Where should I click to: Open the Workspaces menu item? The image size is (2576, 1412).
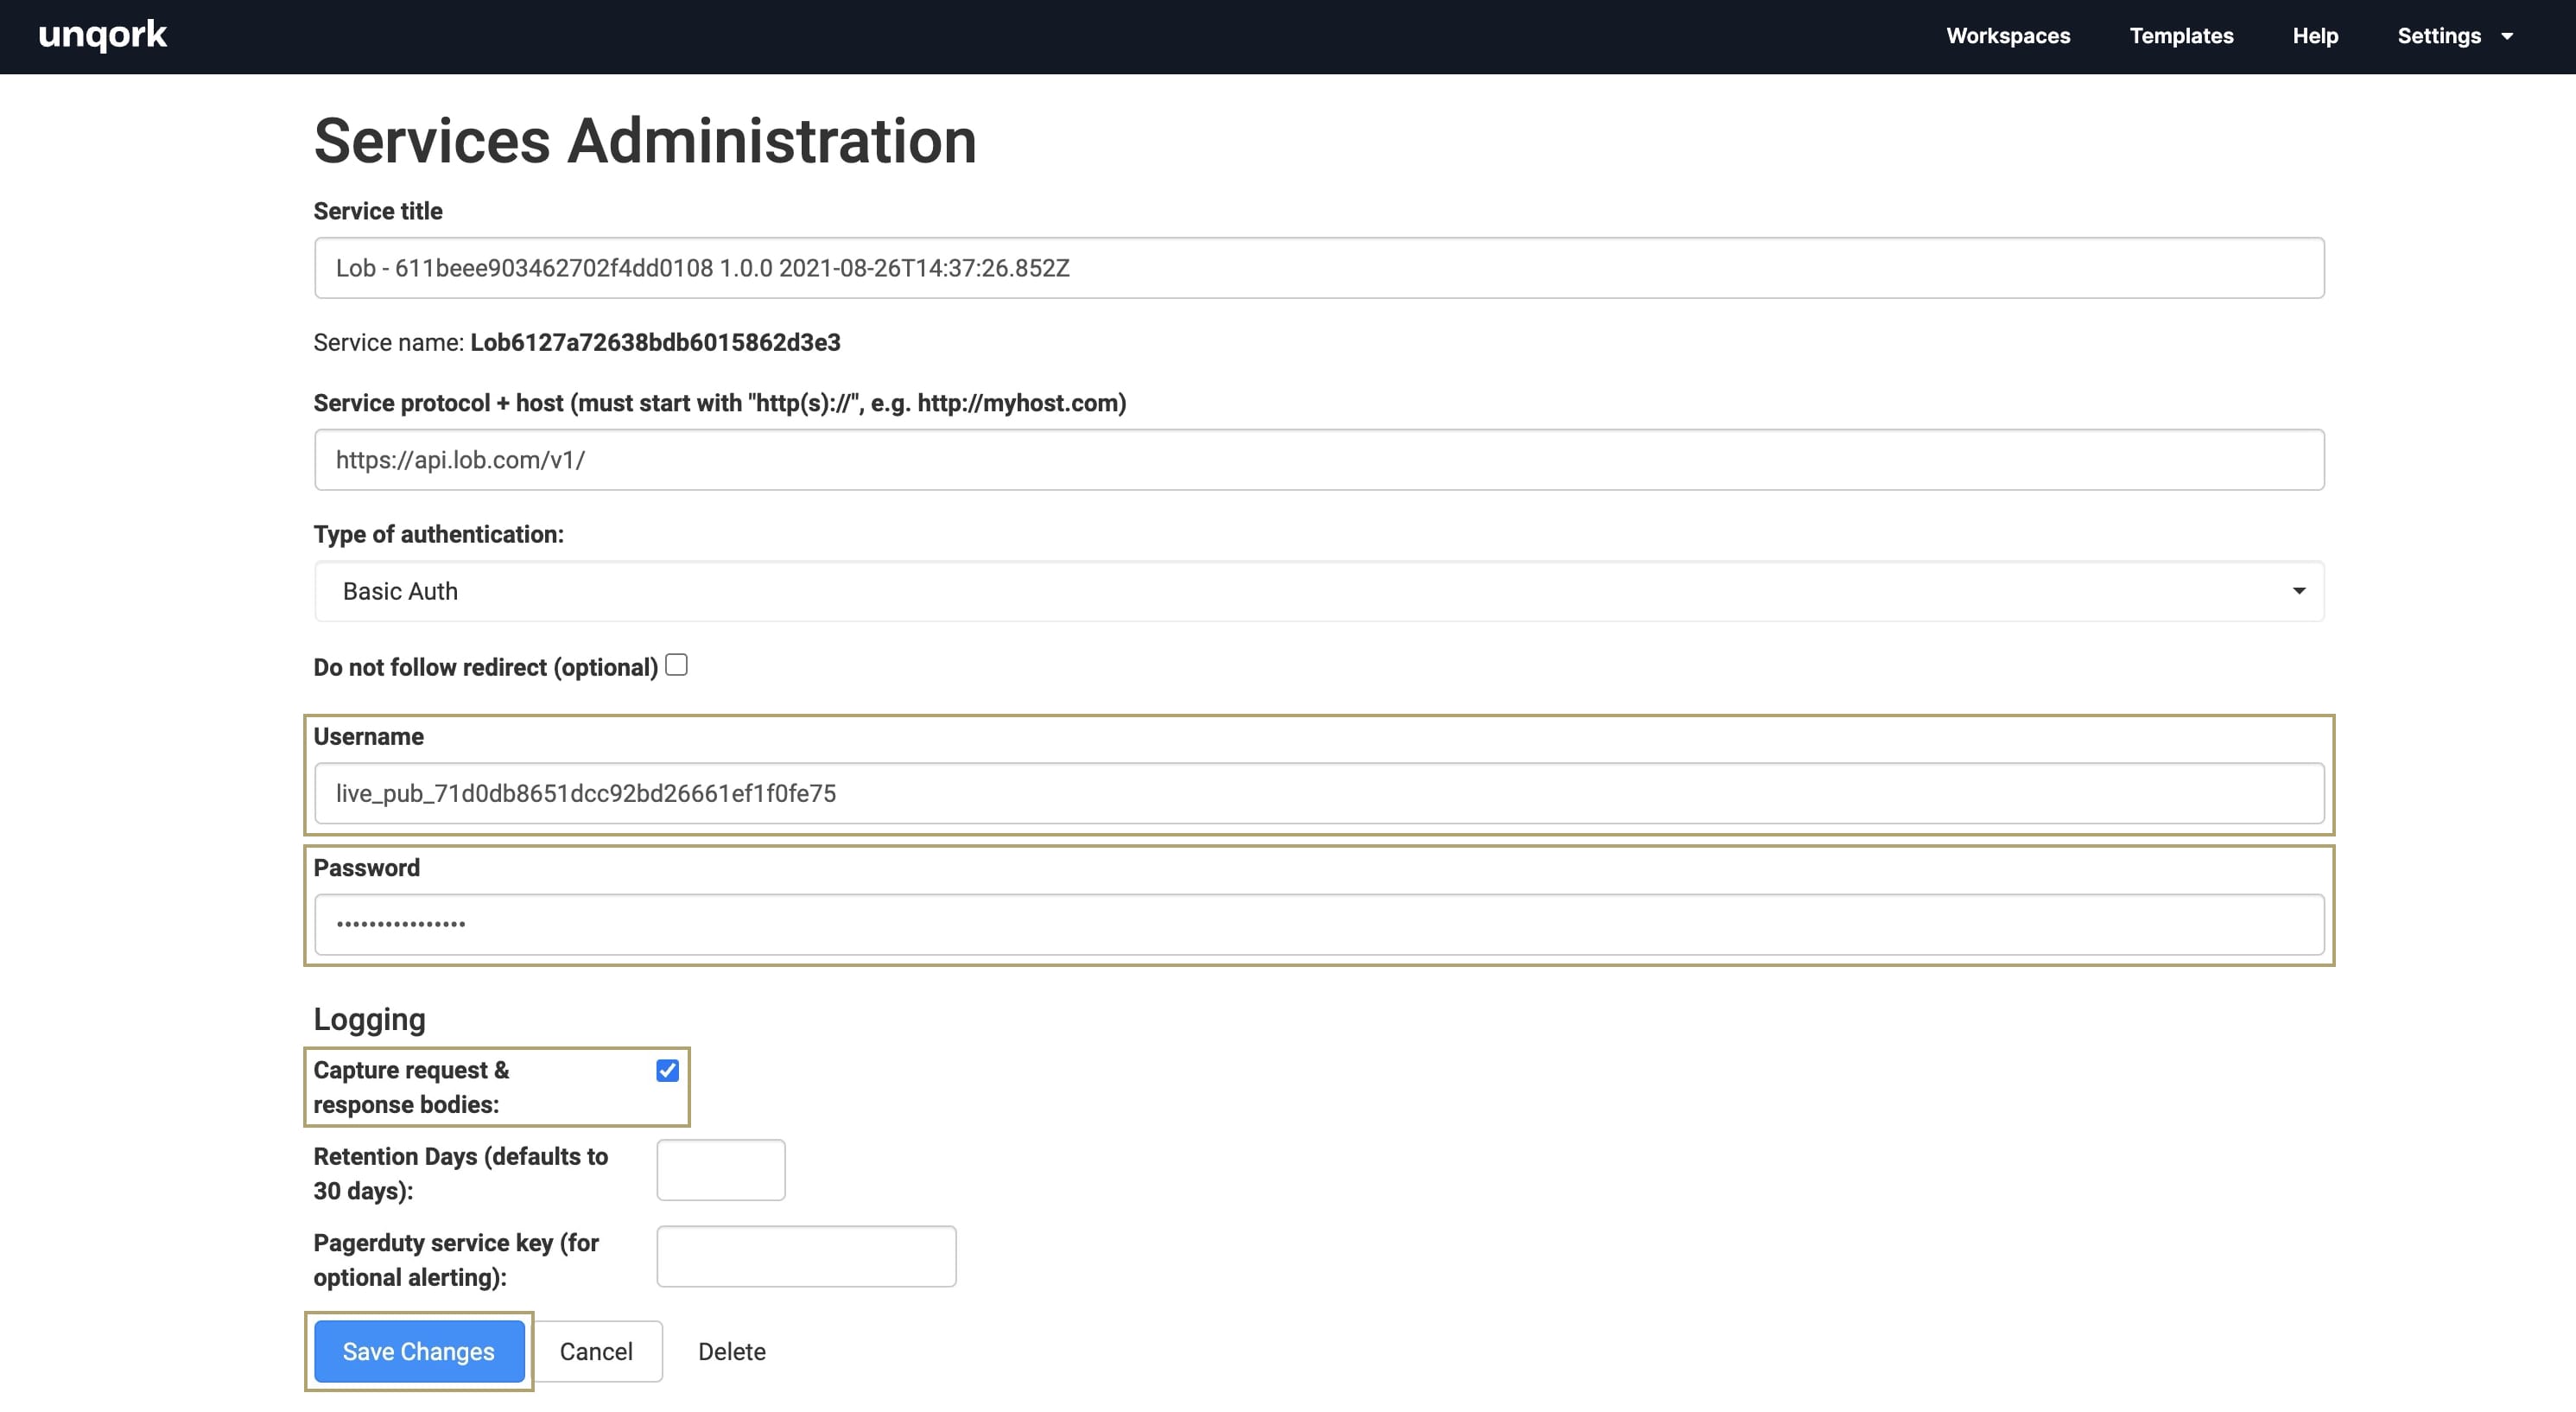[2008, 36]
